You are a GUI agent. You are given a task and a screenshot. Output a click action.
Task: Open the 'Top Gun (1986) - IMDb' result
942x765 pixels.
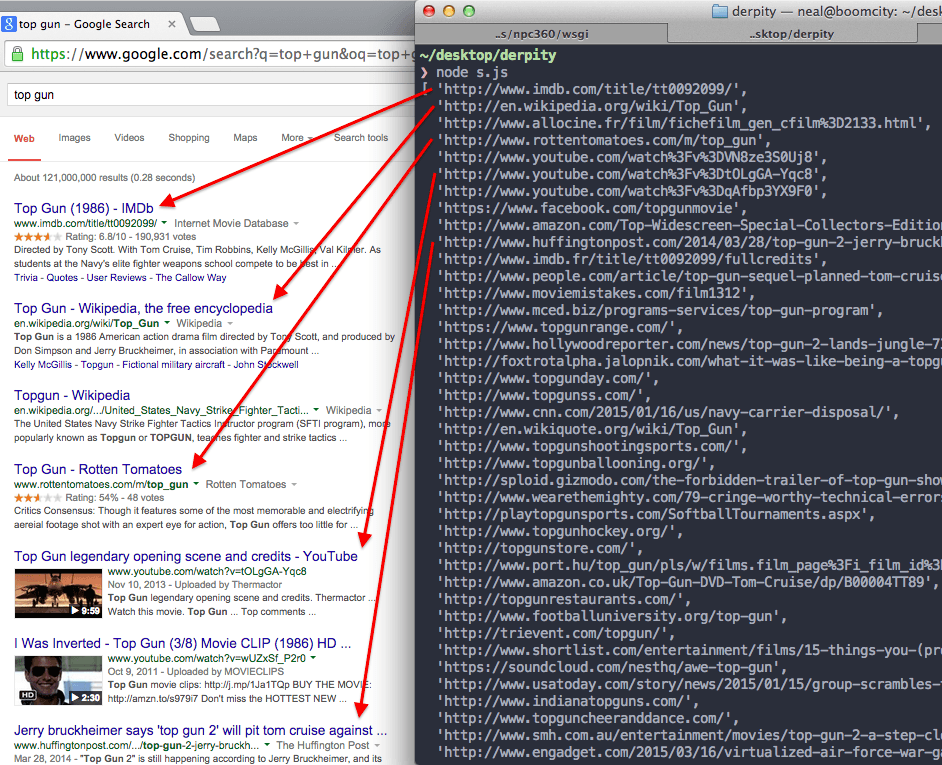point(84,209)
